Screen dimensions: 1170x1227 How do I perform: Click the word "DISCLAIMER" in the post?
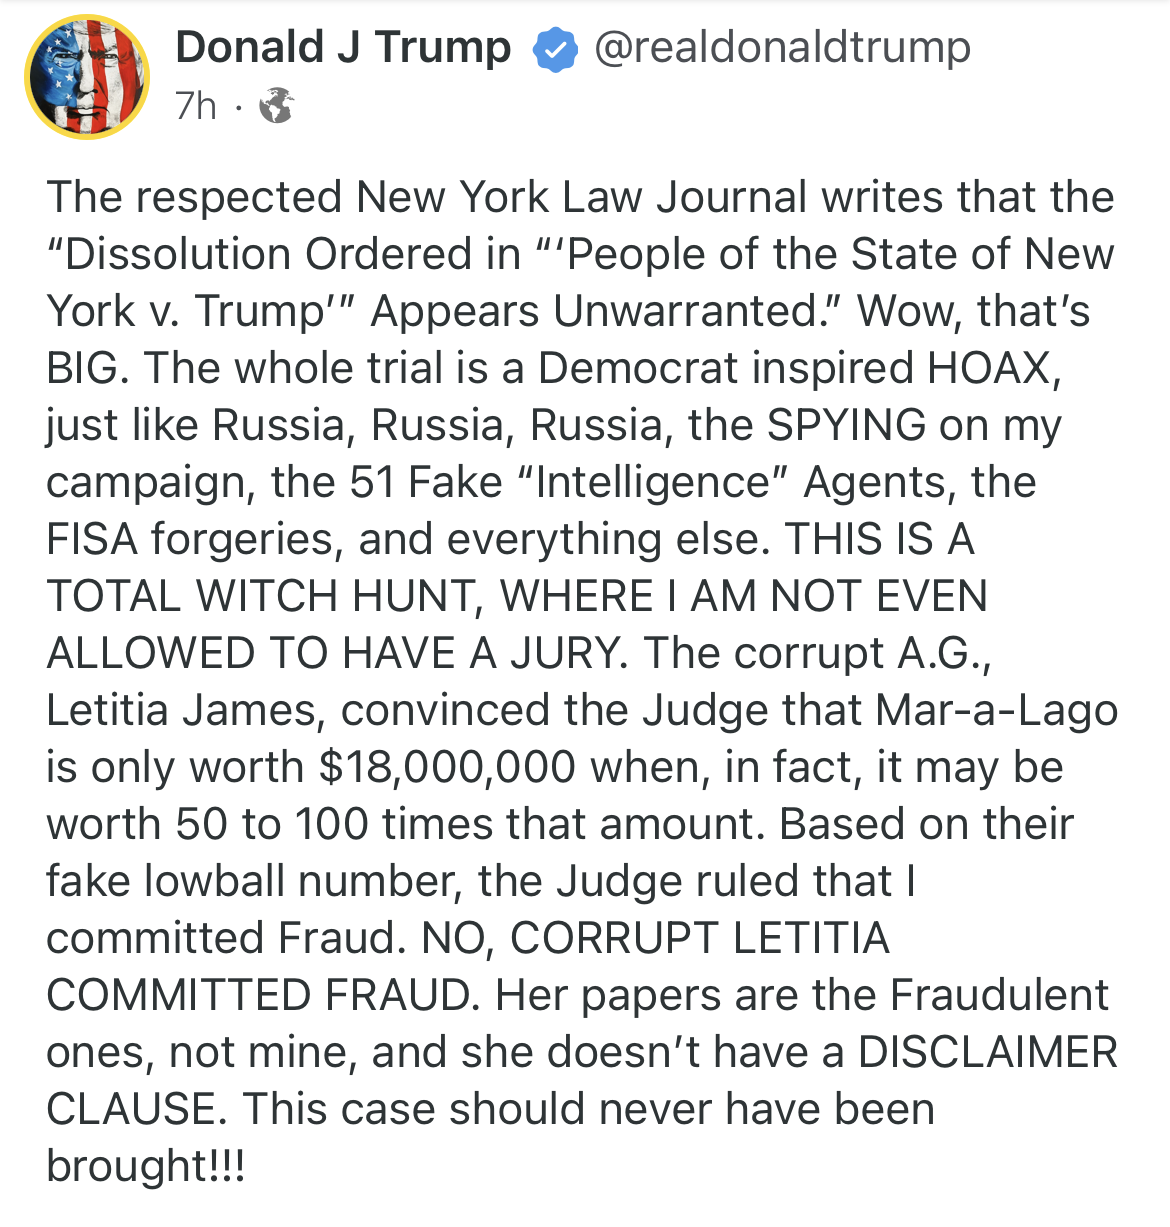tap(988, 1052)
